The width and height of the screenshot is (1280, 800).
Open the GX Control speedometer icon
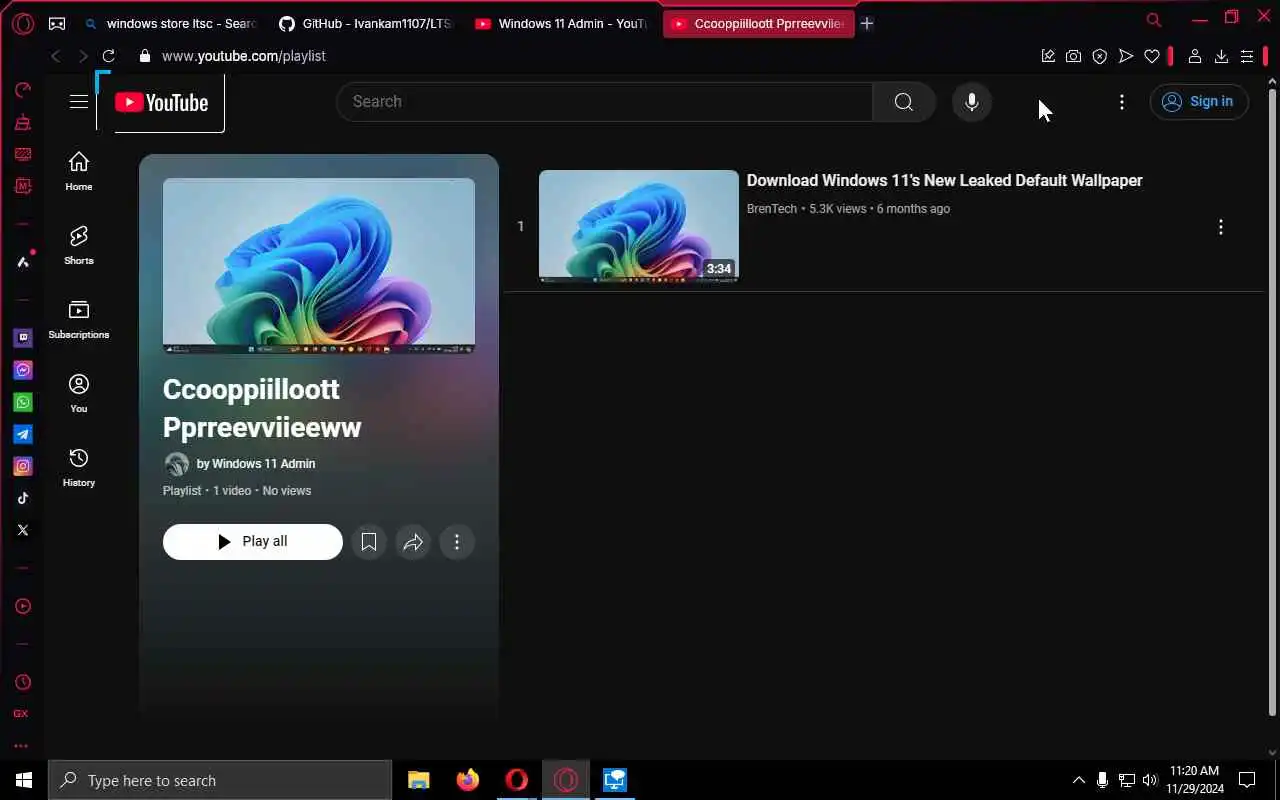click(x=22, y=90)
